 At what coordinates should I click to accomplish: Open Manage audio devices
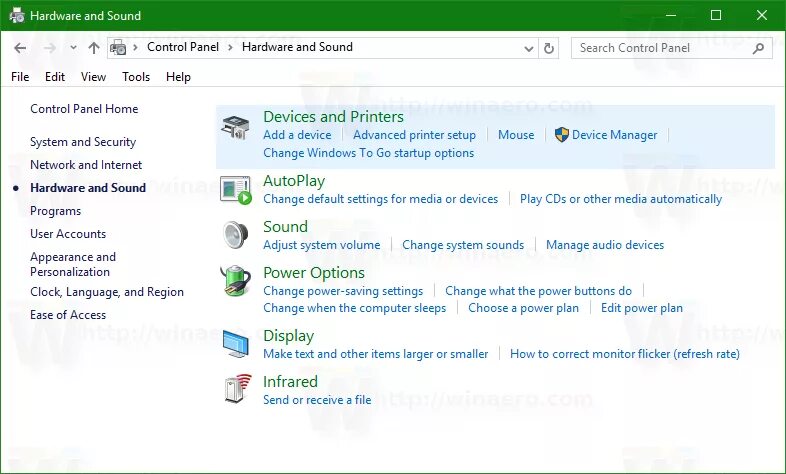[x=605, y=245]
